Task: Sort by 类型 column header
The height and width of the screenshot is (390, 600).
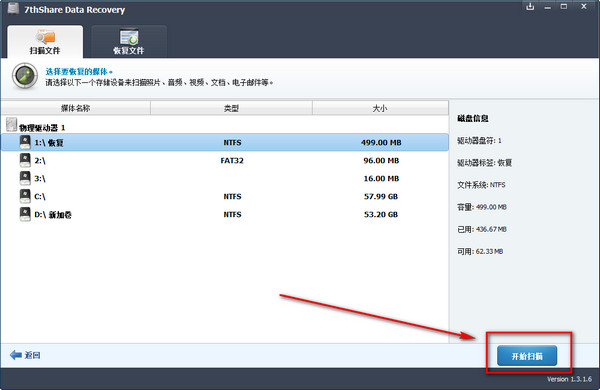Action: click(231, 108)
